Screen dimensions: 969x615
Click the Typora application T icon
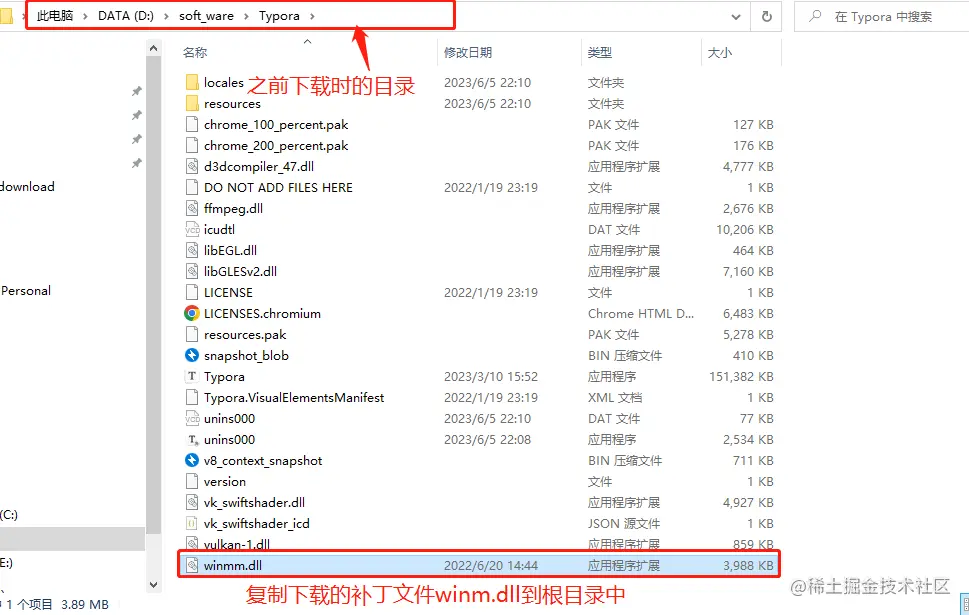pos(192,376)
